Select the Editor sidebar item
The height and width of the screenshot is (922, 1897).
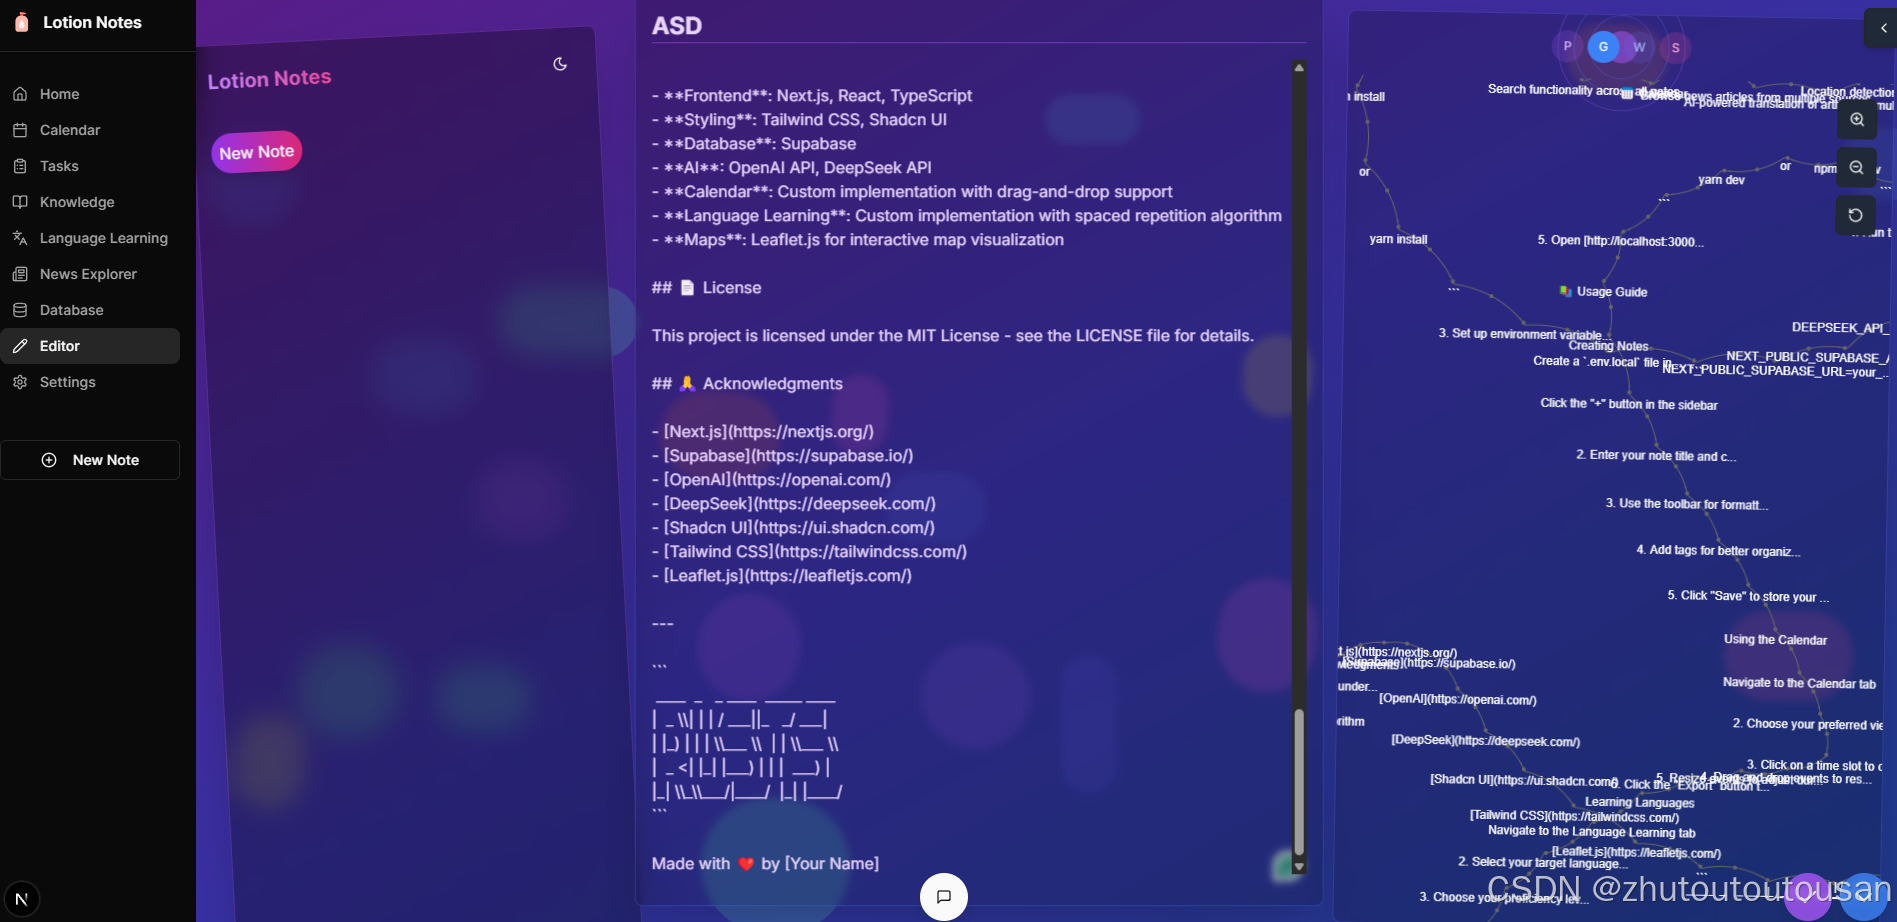[90, 346]
